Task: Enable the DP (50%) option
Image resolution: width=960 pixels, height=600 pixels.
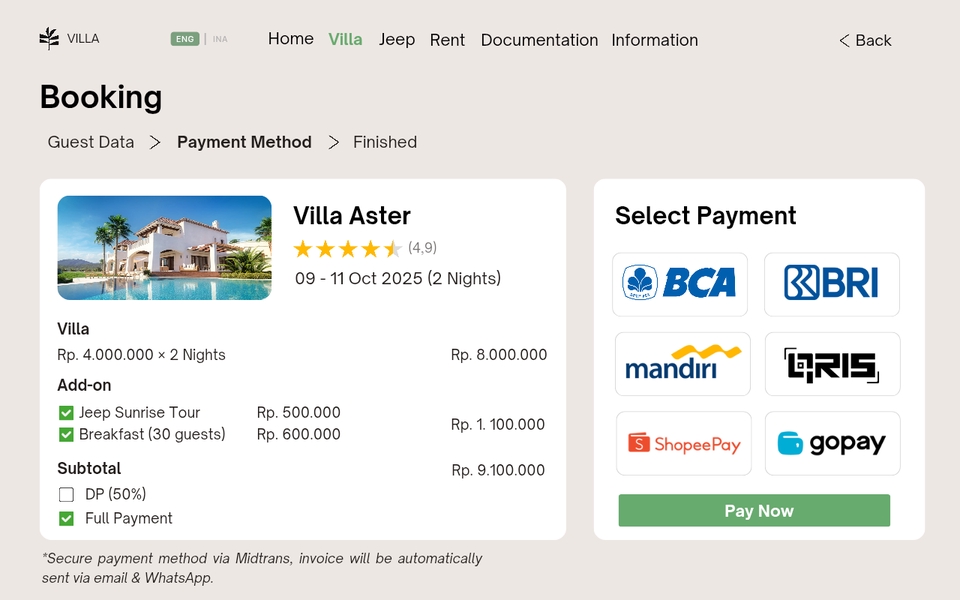Action: click(66, 494)
